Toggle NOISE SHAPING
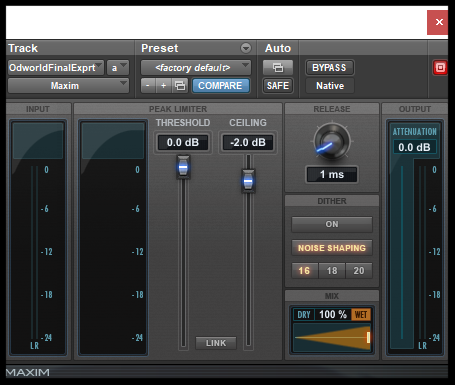 (x=332, y=248)
